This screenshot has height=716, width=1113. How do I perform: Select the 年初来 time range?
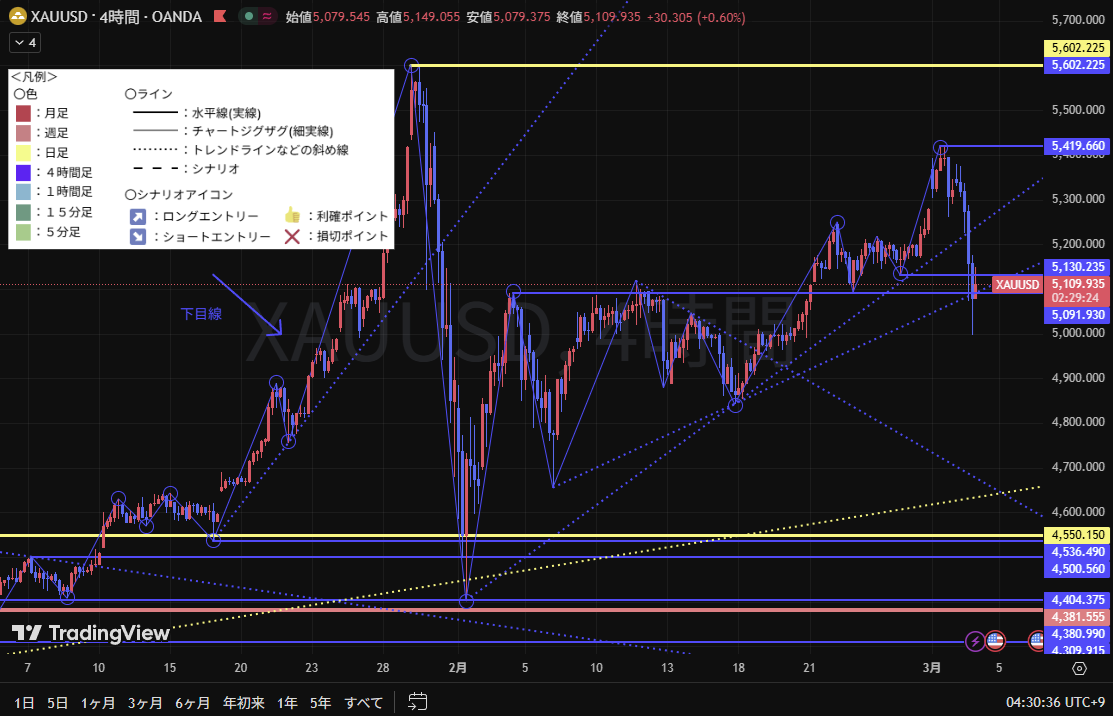[x=243, y=702]
